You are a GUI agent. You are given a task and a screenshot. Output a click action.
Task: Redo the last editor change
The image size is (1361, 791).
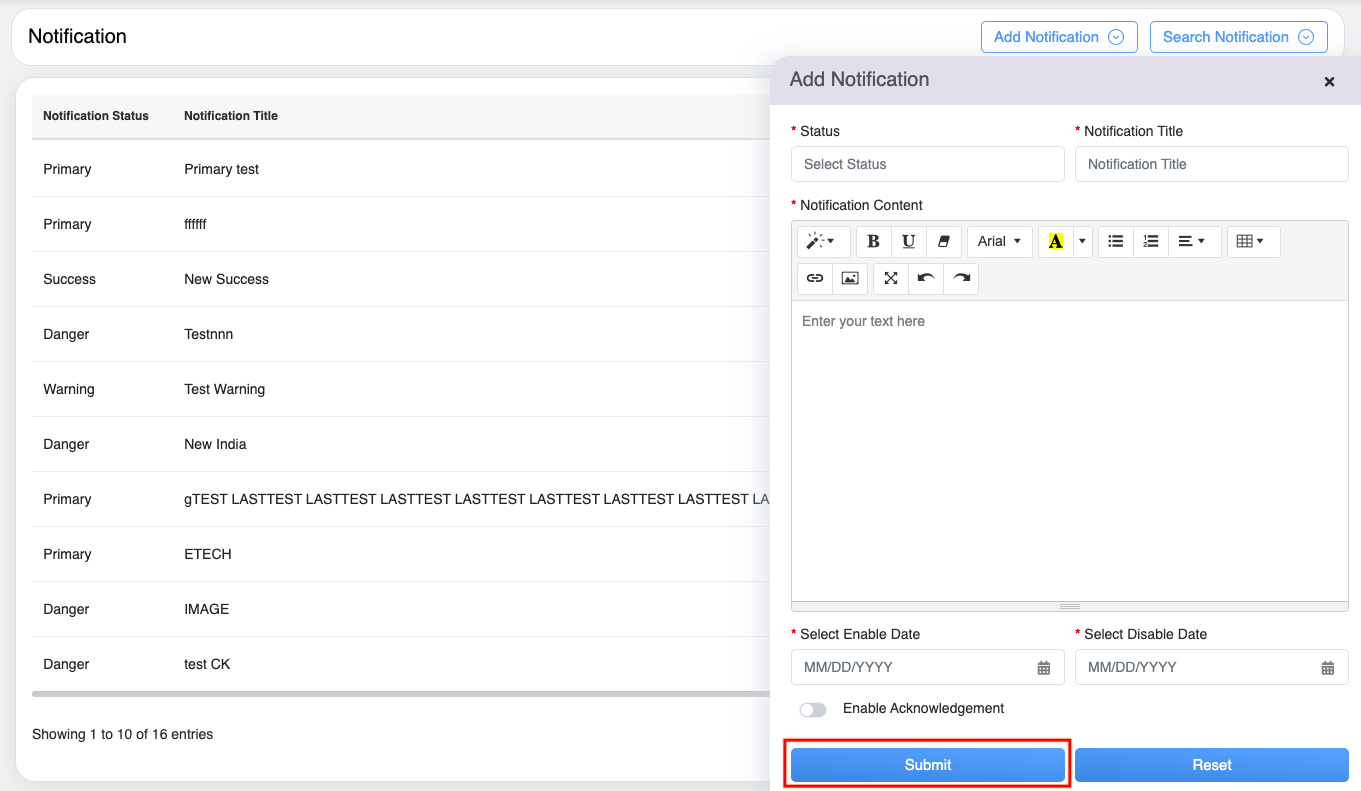(961, 279)
